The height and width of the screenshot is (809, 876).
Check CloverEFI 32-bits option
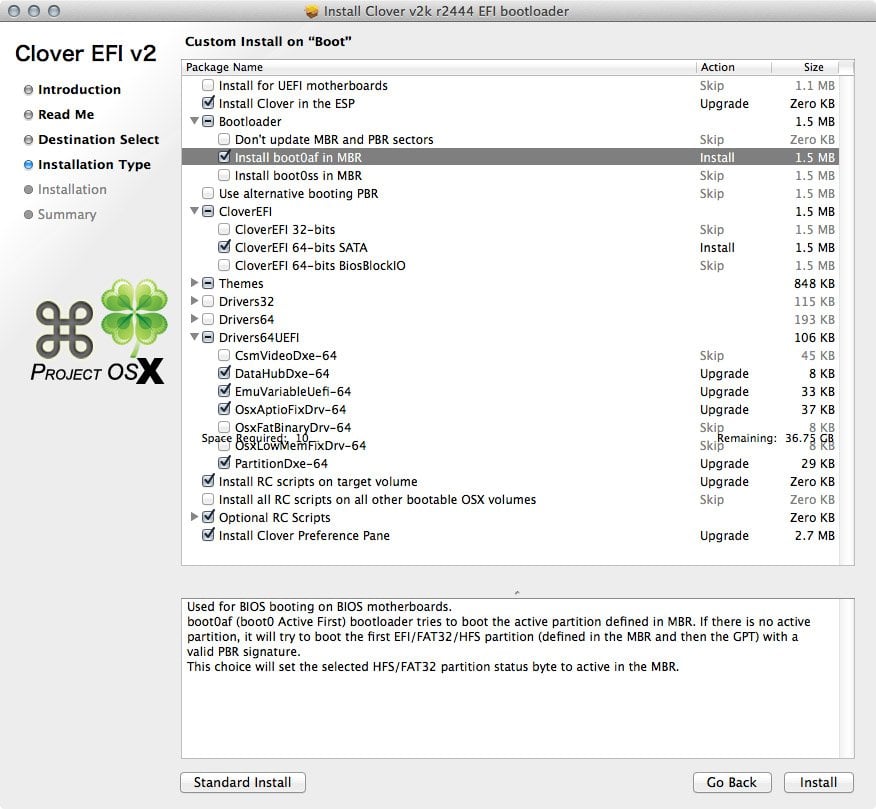coord(224,229)
